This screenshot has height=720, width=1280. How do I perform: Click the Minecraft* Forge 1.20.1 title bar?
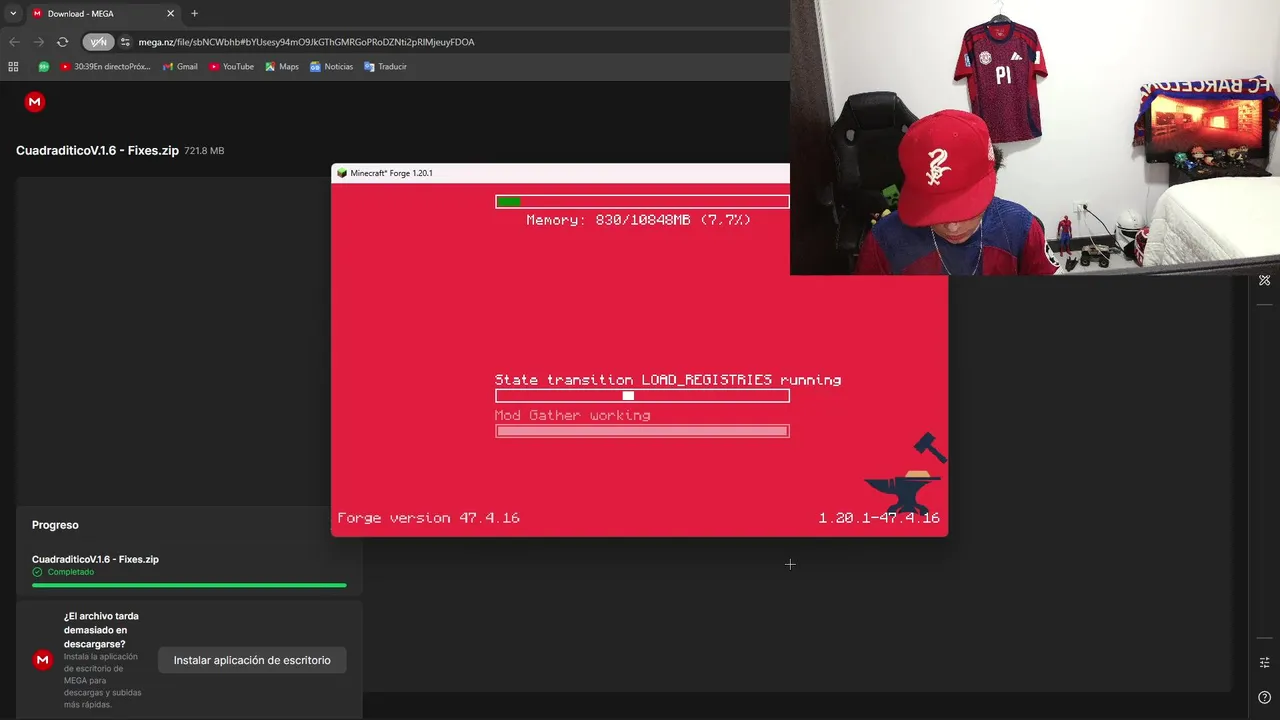(560, 173)
